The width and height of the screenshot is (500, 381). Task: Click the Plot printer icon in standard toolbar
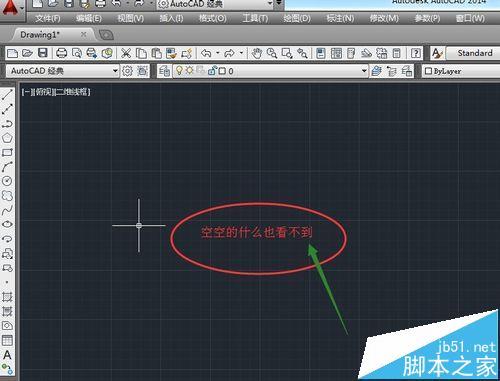pos(61,53)
